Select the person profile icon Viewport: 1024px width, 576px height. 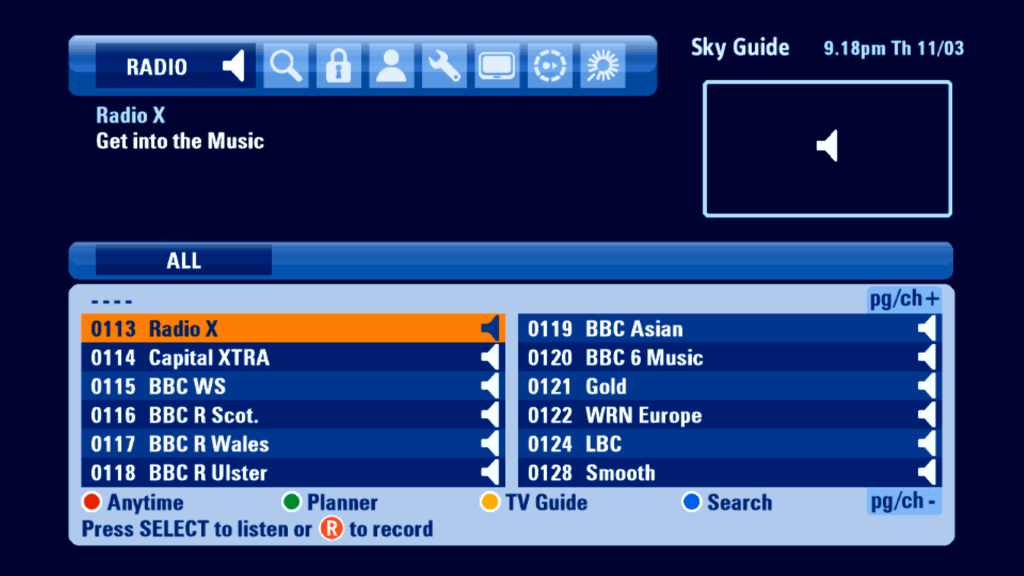(390, 66)
